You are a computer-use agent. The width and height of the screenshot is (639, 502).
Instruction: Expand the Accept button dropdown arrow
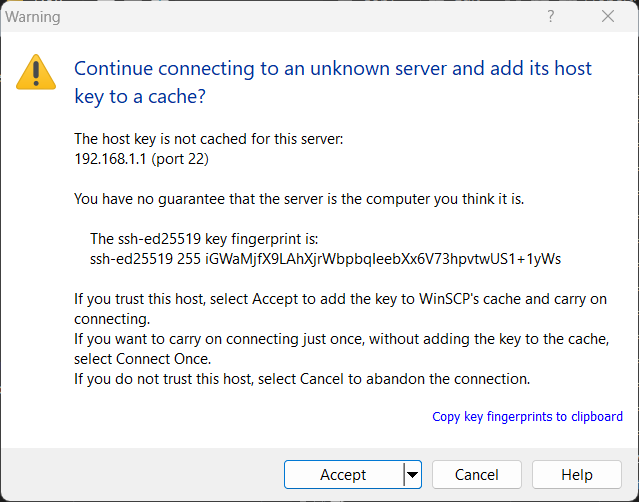[x=412, y=475]
